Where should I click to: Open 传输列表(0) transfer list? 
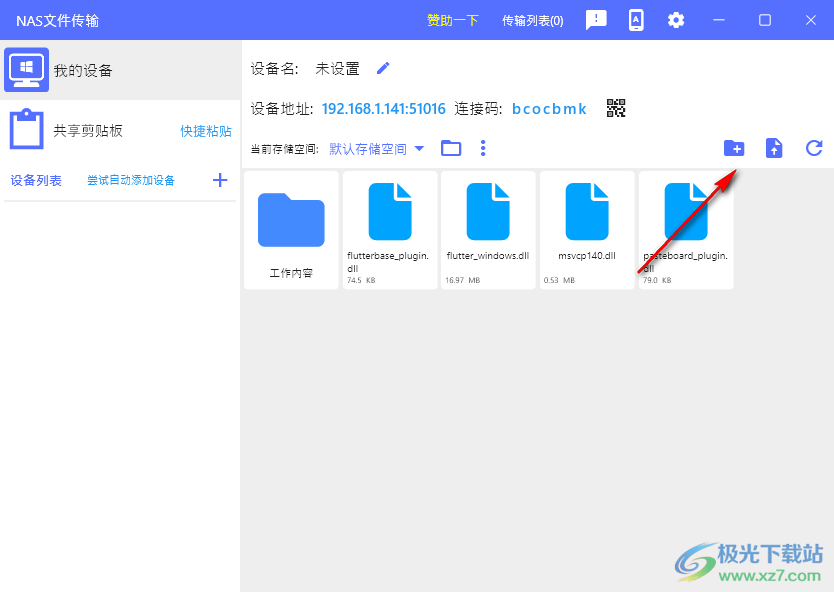point(532,20)
